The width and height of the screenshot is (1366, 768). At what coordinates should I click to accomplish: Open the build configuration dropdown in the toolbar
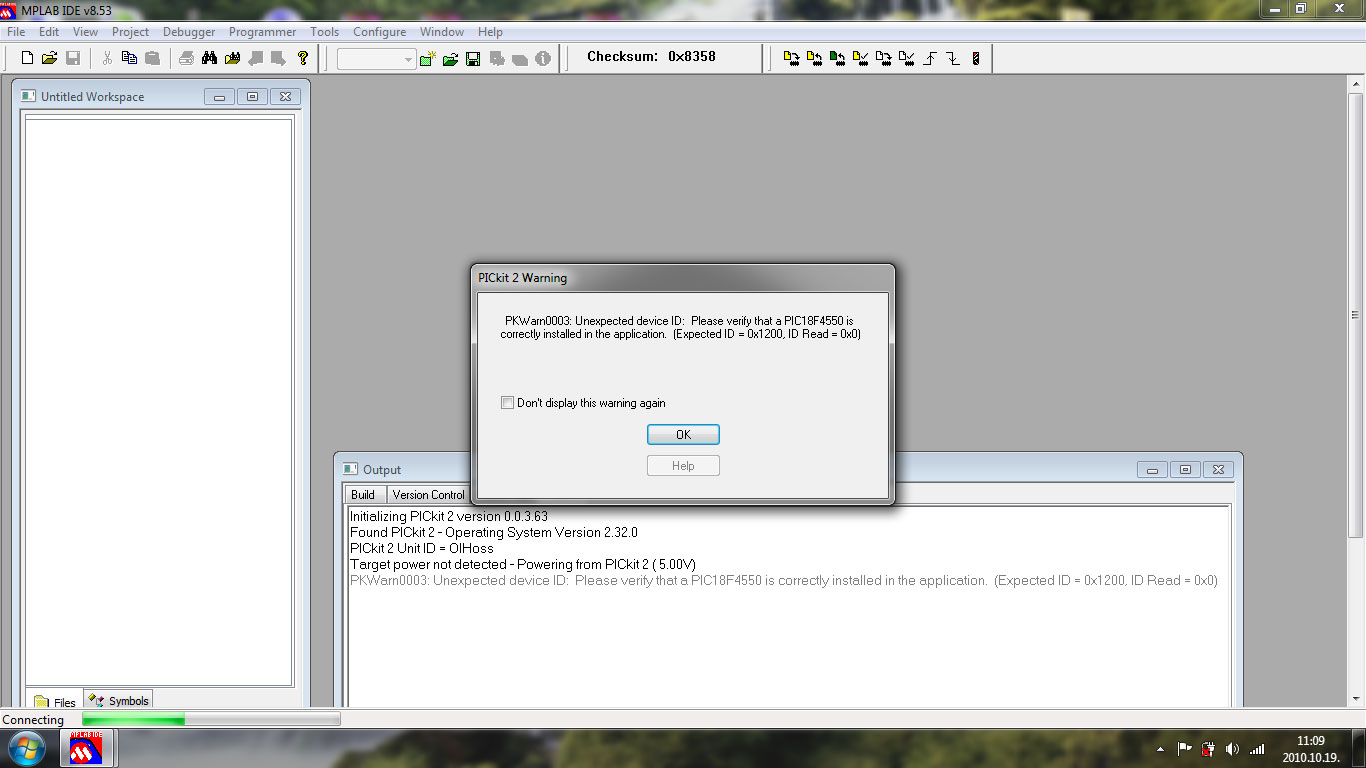coord(377,59)
